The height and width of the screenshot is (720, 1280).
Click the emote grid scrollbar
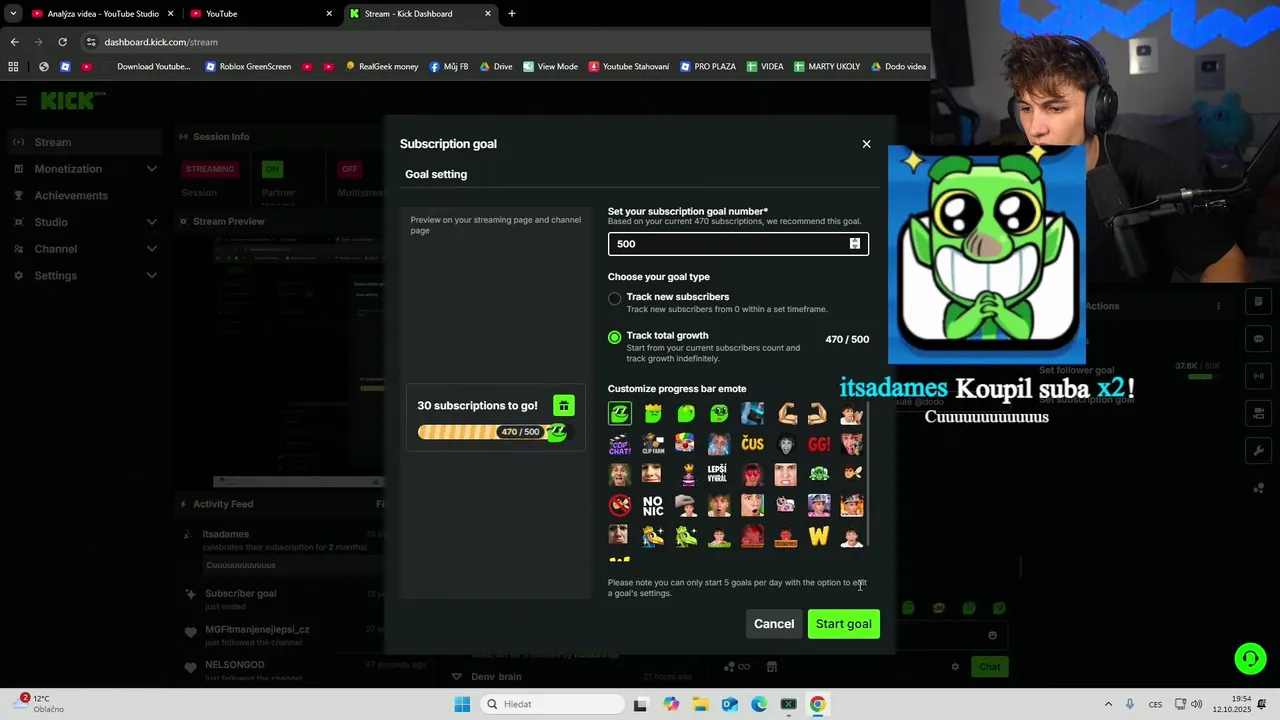(x=867, y=472)
